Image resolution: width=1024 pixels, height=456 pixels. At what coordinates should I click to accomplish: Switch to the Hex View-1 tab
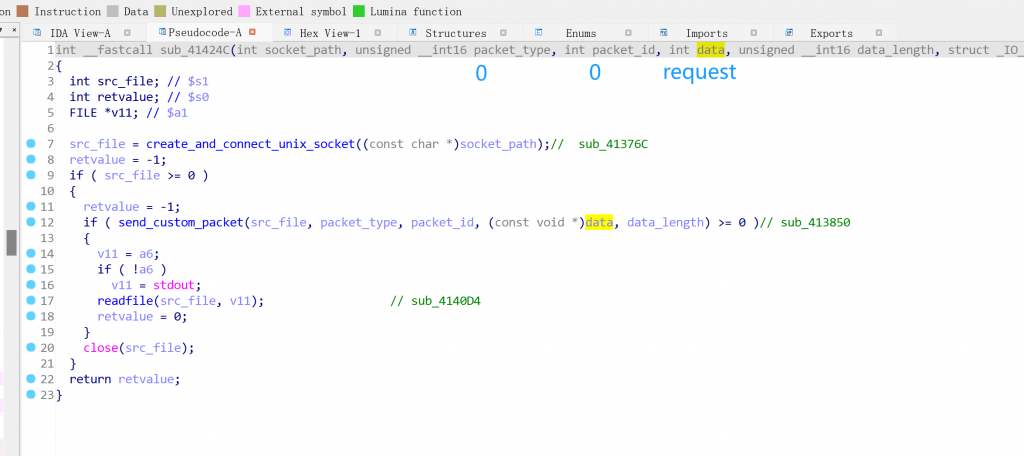click(x=329, y=33)
